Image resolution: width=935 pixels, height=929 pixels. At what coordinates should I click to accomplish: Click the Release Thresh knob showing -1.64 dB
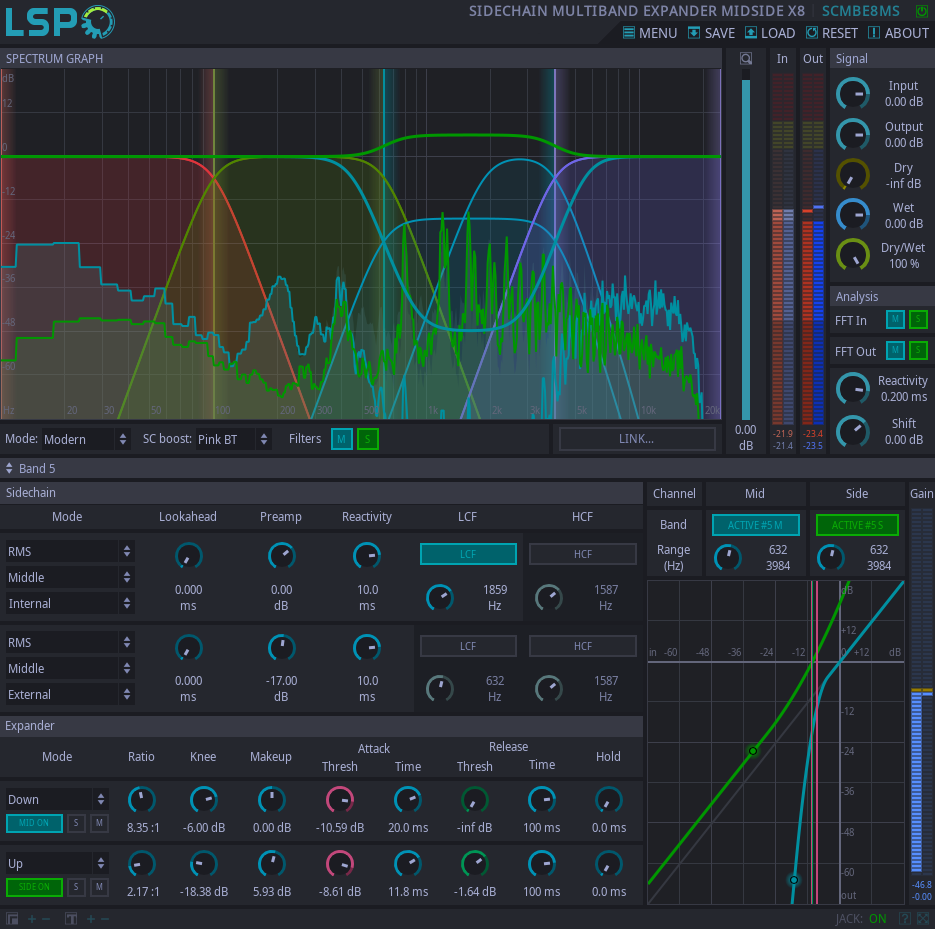(475, 864)
